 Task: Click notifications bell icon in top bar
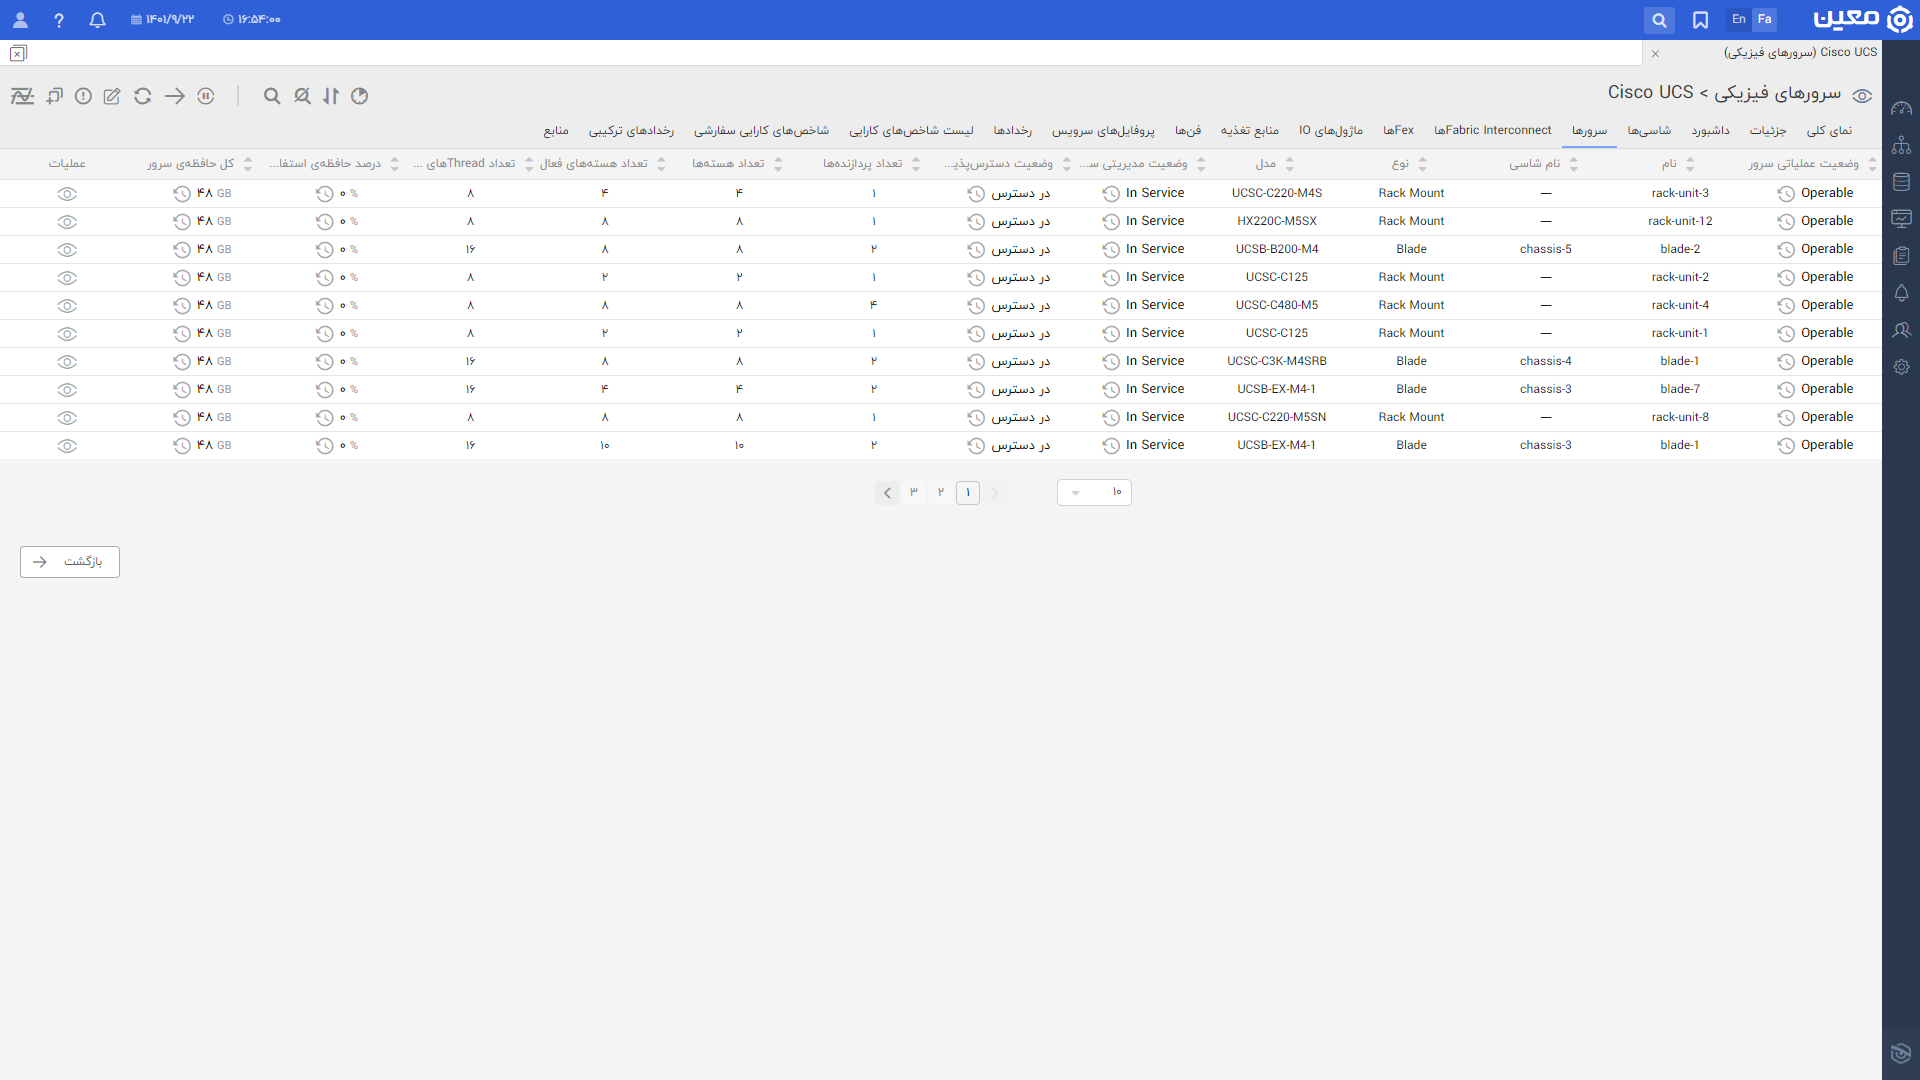pos(96,18)
